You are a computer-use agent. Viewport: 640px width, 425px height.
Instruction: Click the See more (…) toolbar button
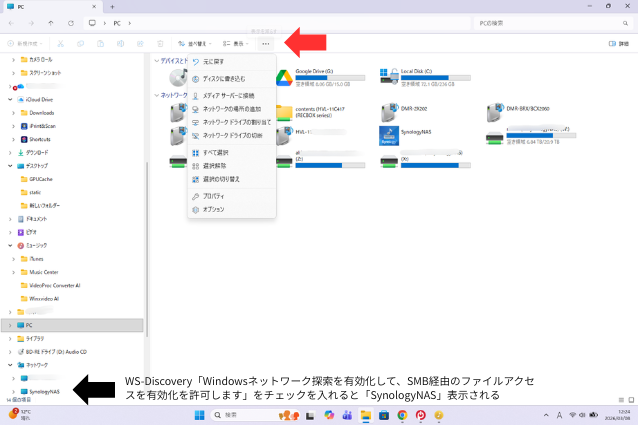click(x=265, y=44)
